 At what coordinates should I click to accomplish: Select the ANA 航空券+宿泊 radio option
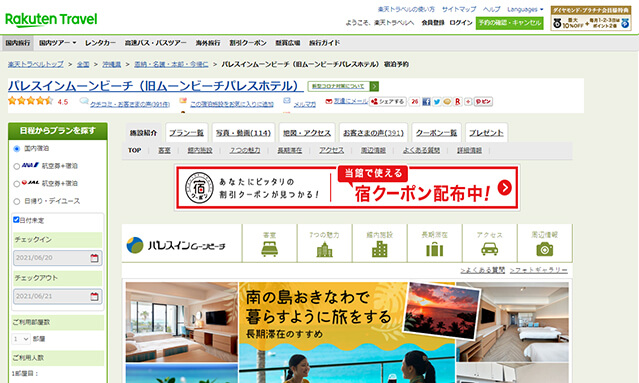17,166
